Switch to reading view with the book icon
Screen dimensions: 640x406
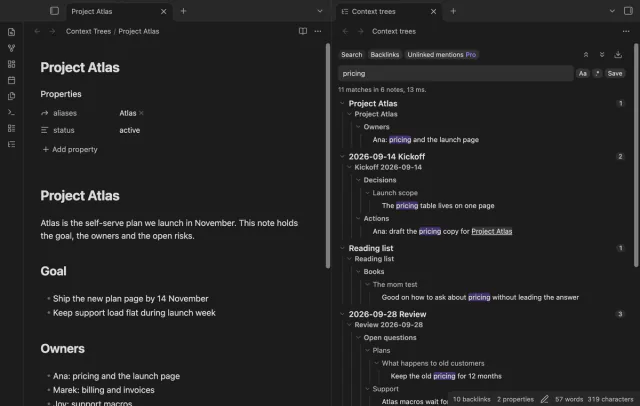[303, 31]
